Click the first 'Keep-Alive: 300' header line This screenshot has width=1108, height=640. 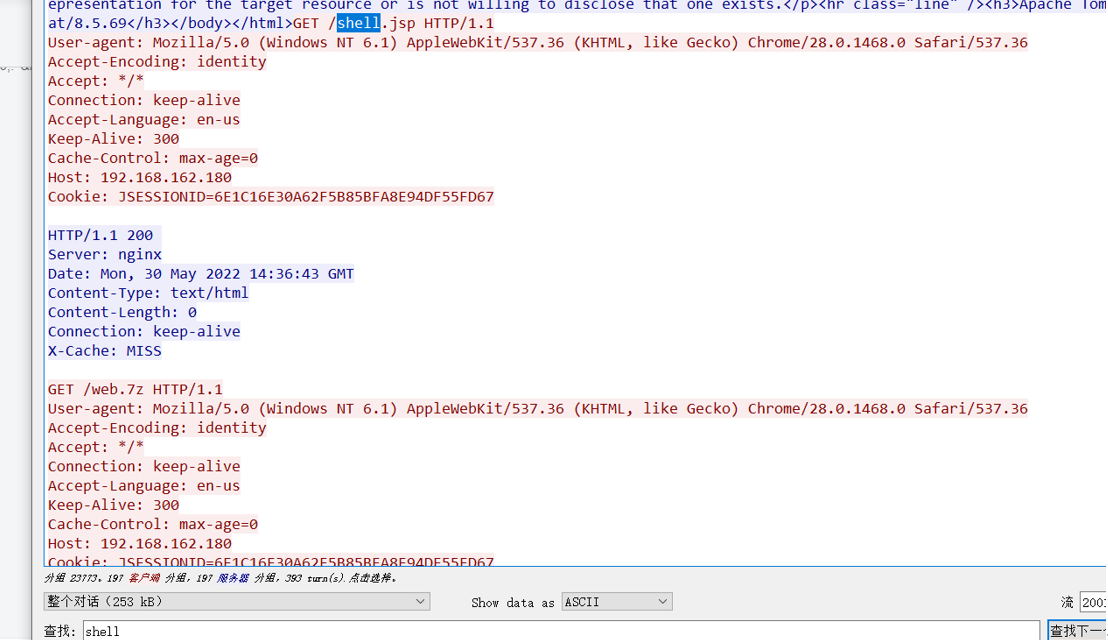(113, 139)
